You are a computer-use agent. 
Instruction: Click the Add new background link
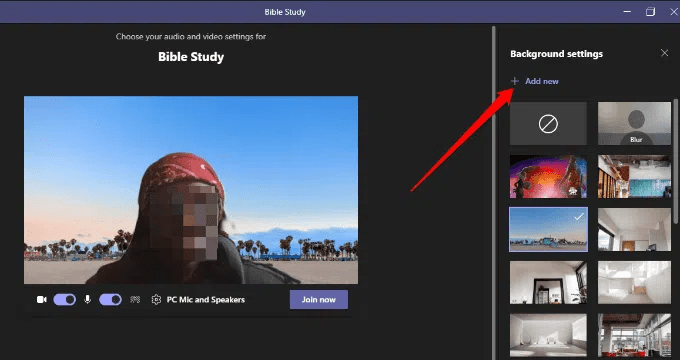click(542, 81)
